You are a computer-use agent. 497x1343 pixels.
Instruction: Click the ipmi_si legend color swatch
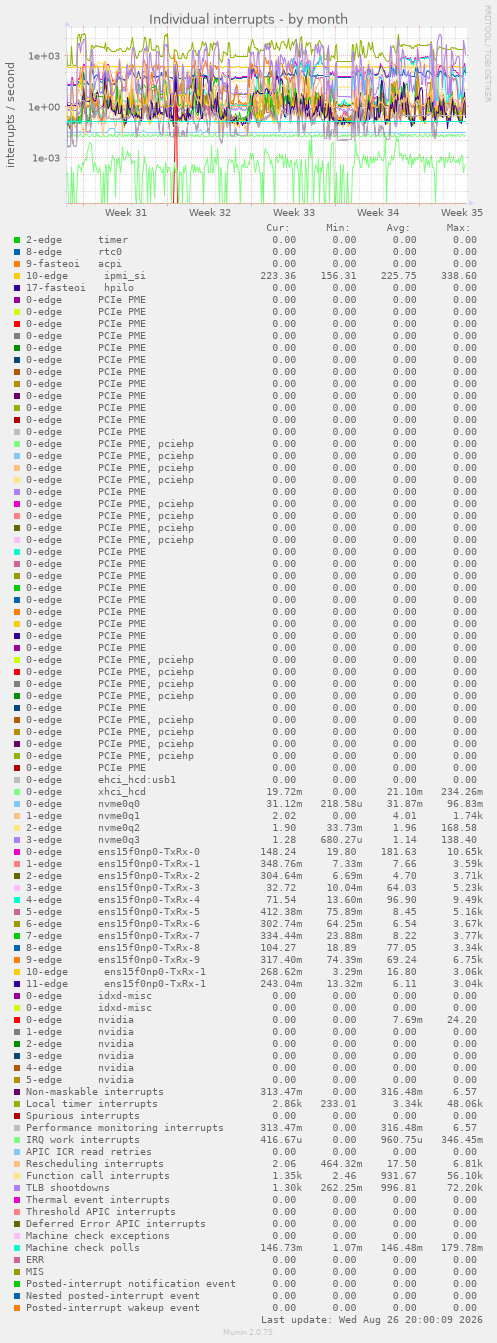click(17, 276)
